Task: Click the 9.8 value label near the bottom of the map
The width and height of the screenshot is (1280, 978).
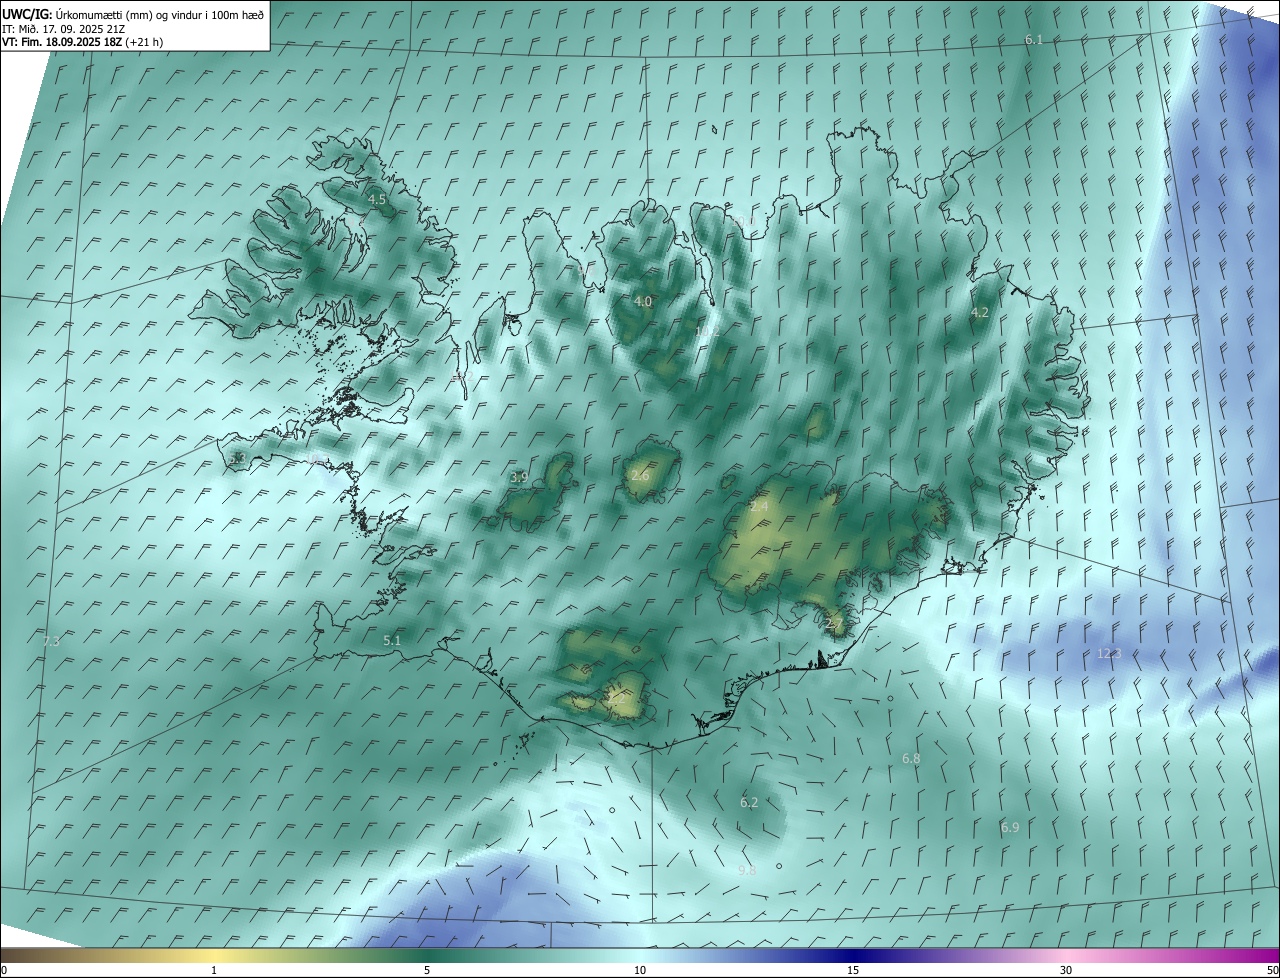Action: tap(747, 871)
